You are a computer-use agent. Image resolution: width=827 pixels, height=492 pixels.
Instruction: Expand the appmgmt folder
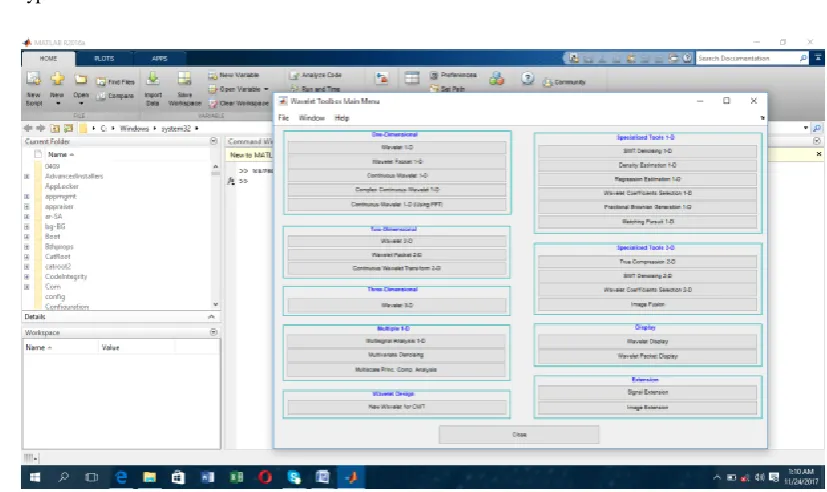pos(27,196)
